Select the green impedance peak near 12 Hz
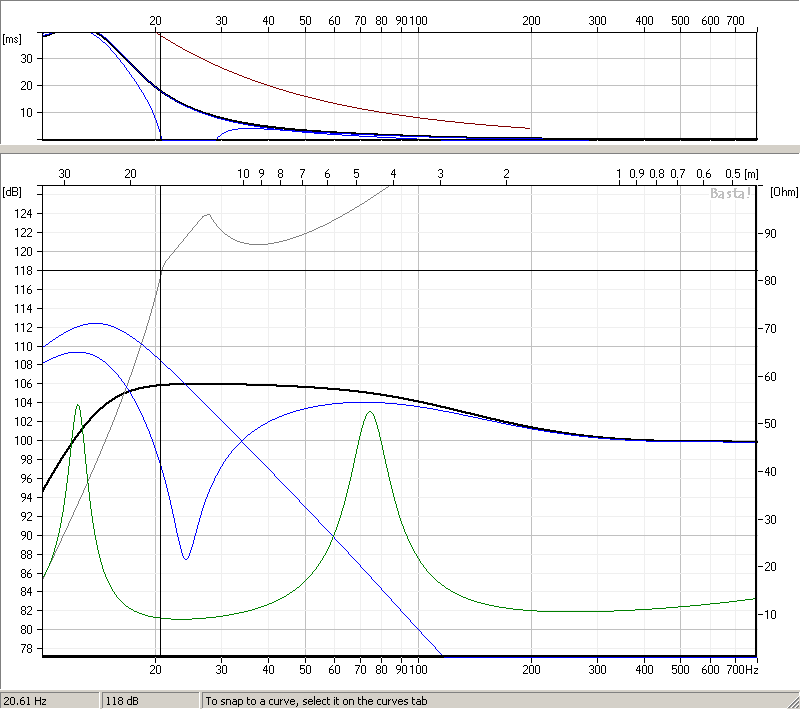 (78, 406)
